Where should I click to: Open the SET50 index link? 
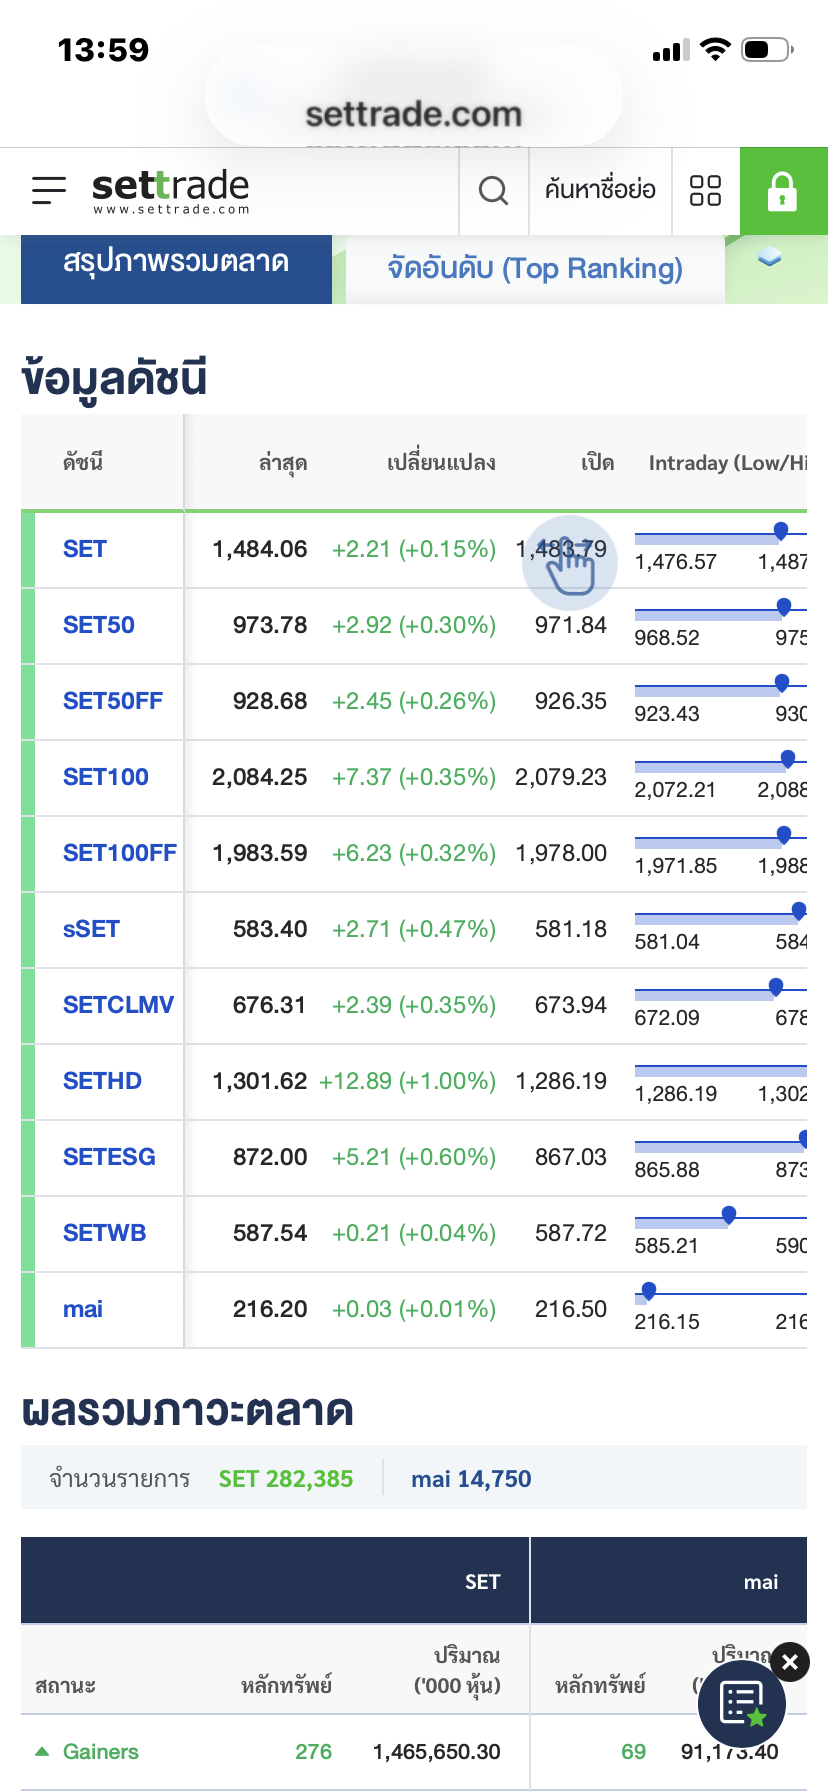click(99, 625)
